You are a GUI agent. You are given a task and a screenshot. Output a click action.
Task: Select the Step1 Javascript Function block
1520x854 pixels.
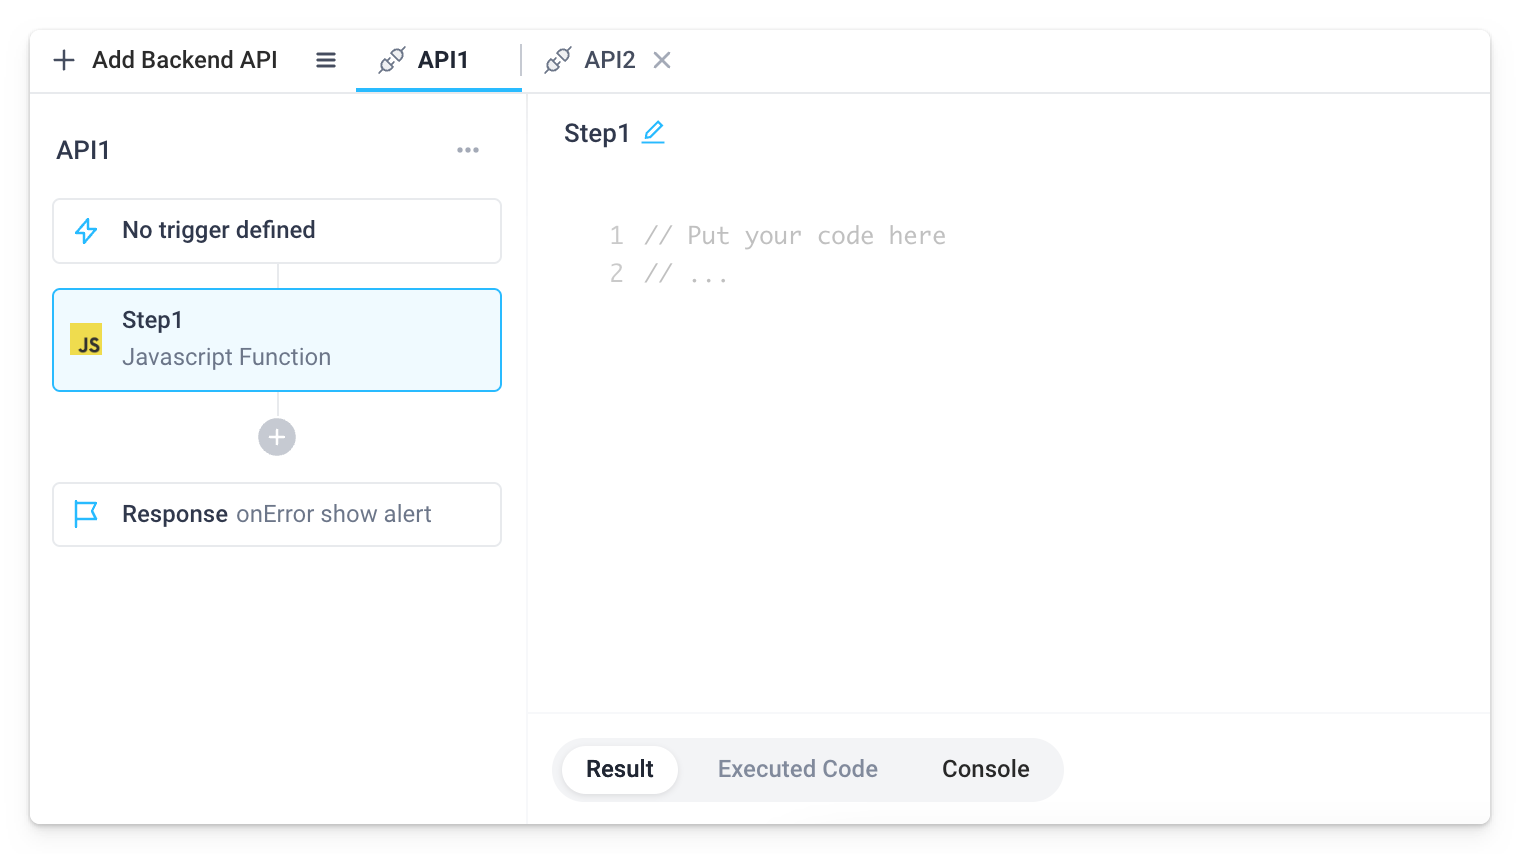coord(276,340)
